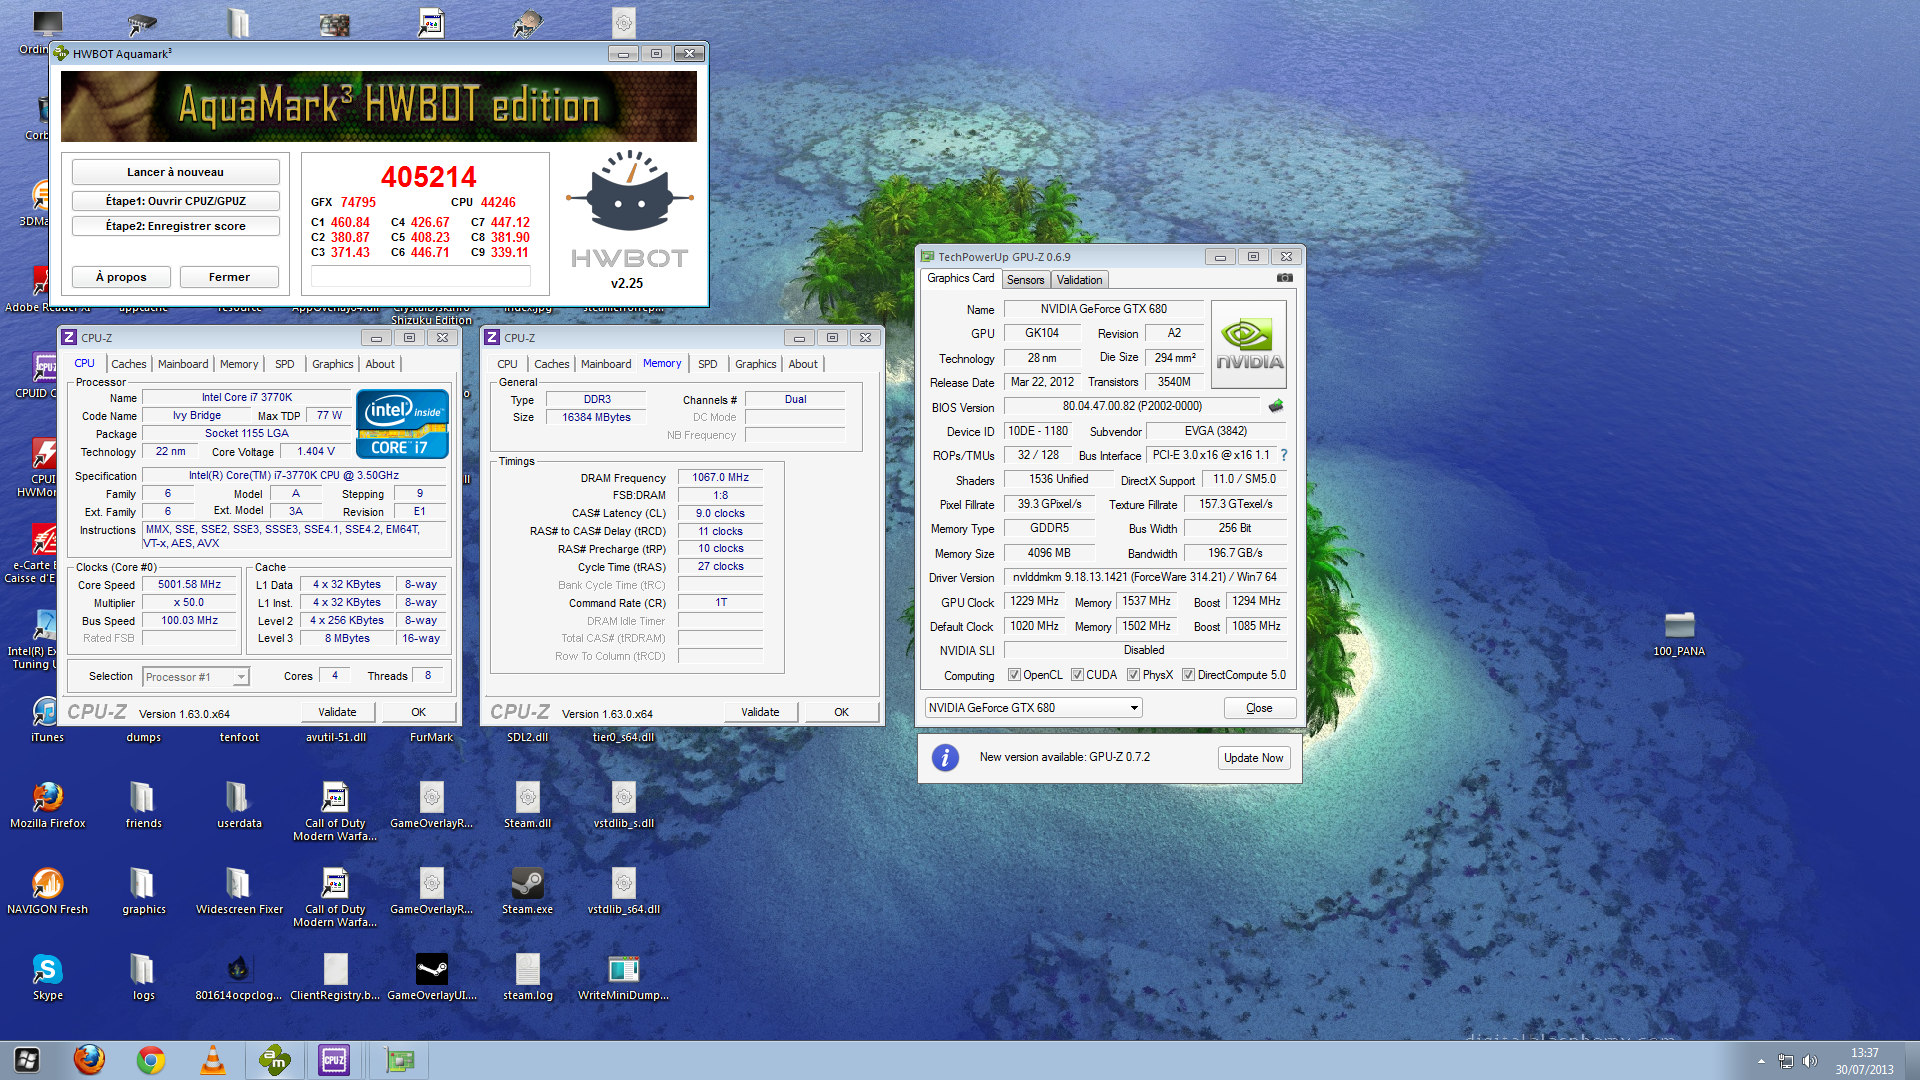Click the CAS# Latency value 9.0 clocks
This screenshot has height=1080, width=1920.
(720, 513)
